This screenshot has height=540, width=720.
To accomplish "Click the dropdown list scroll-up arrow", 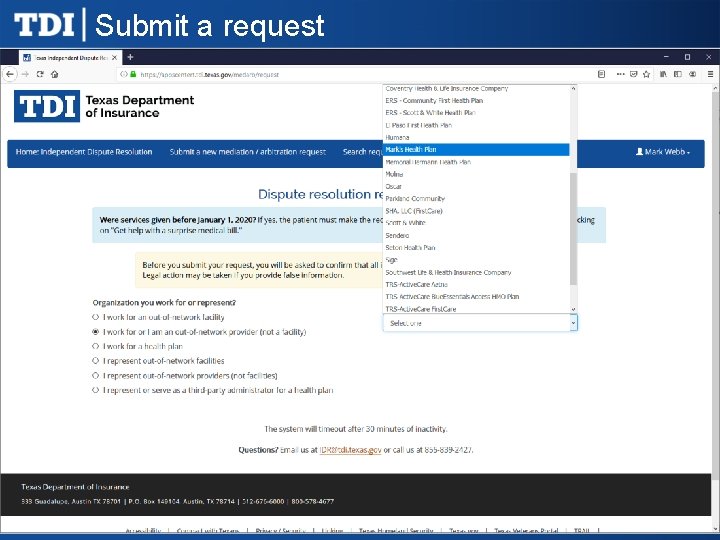I will (573, 88).
